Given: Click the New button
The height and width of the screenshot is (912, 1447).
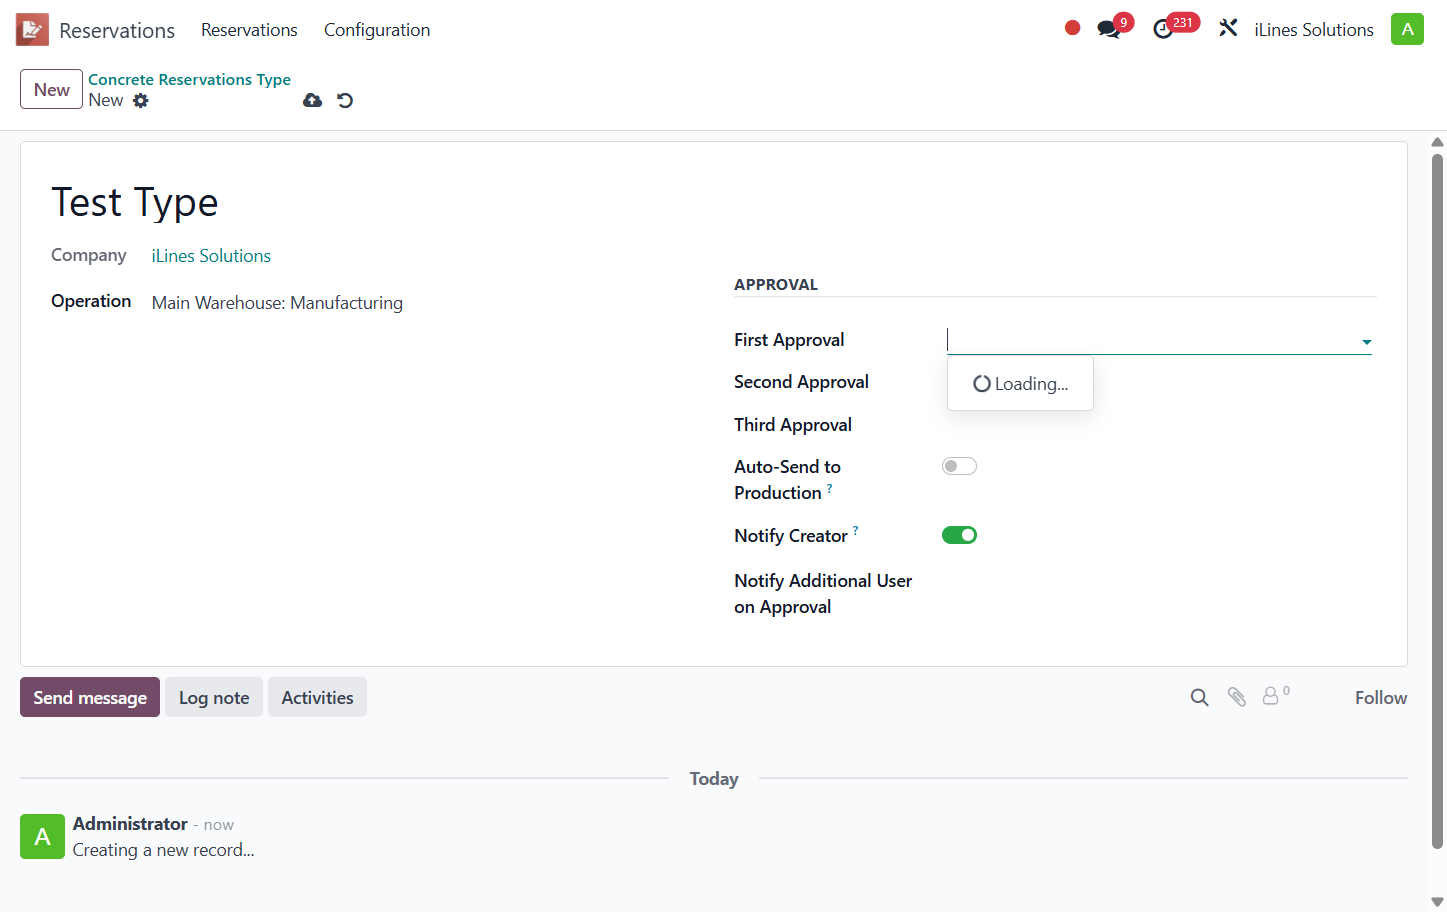Looking at the screenshot, I should 52,89.
